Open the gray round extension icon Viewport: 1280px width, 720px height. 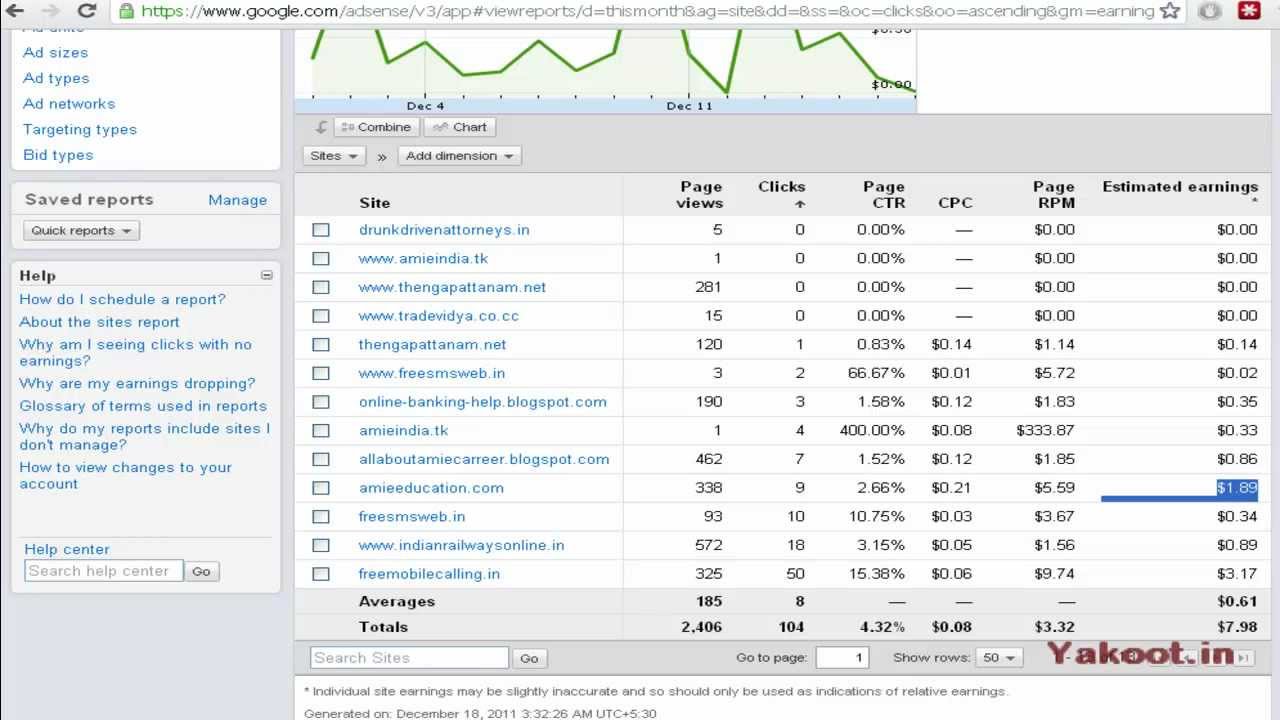[1210, 11]
